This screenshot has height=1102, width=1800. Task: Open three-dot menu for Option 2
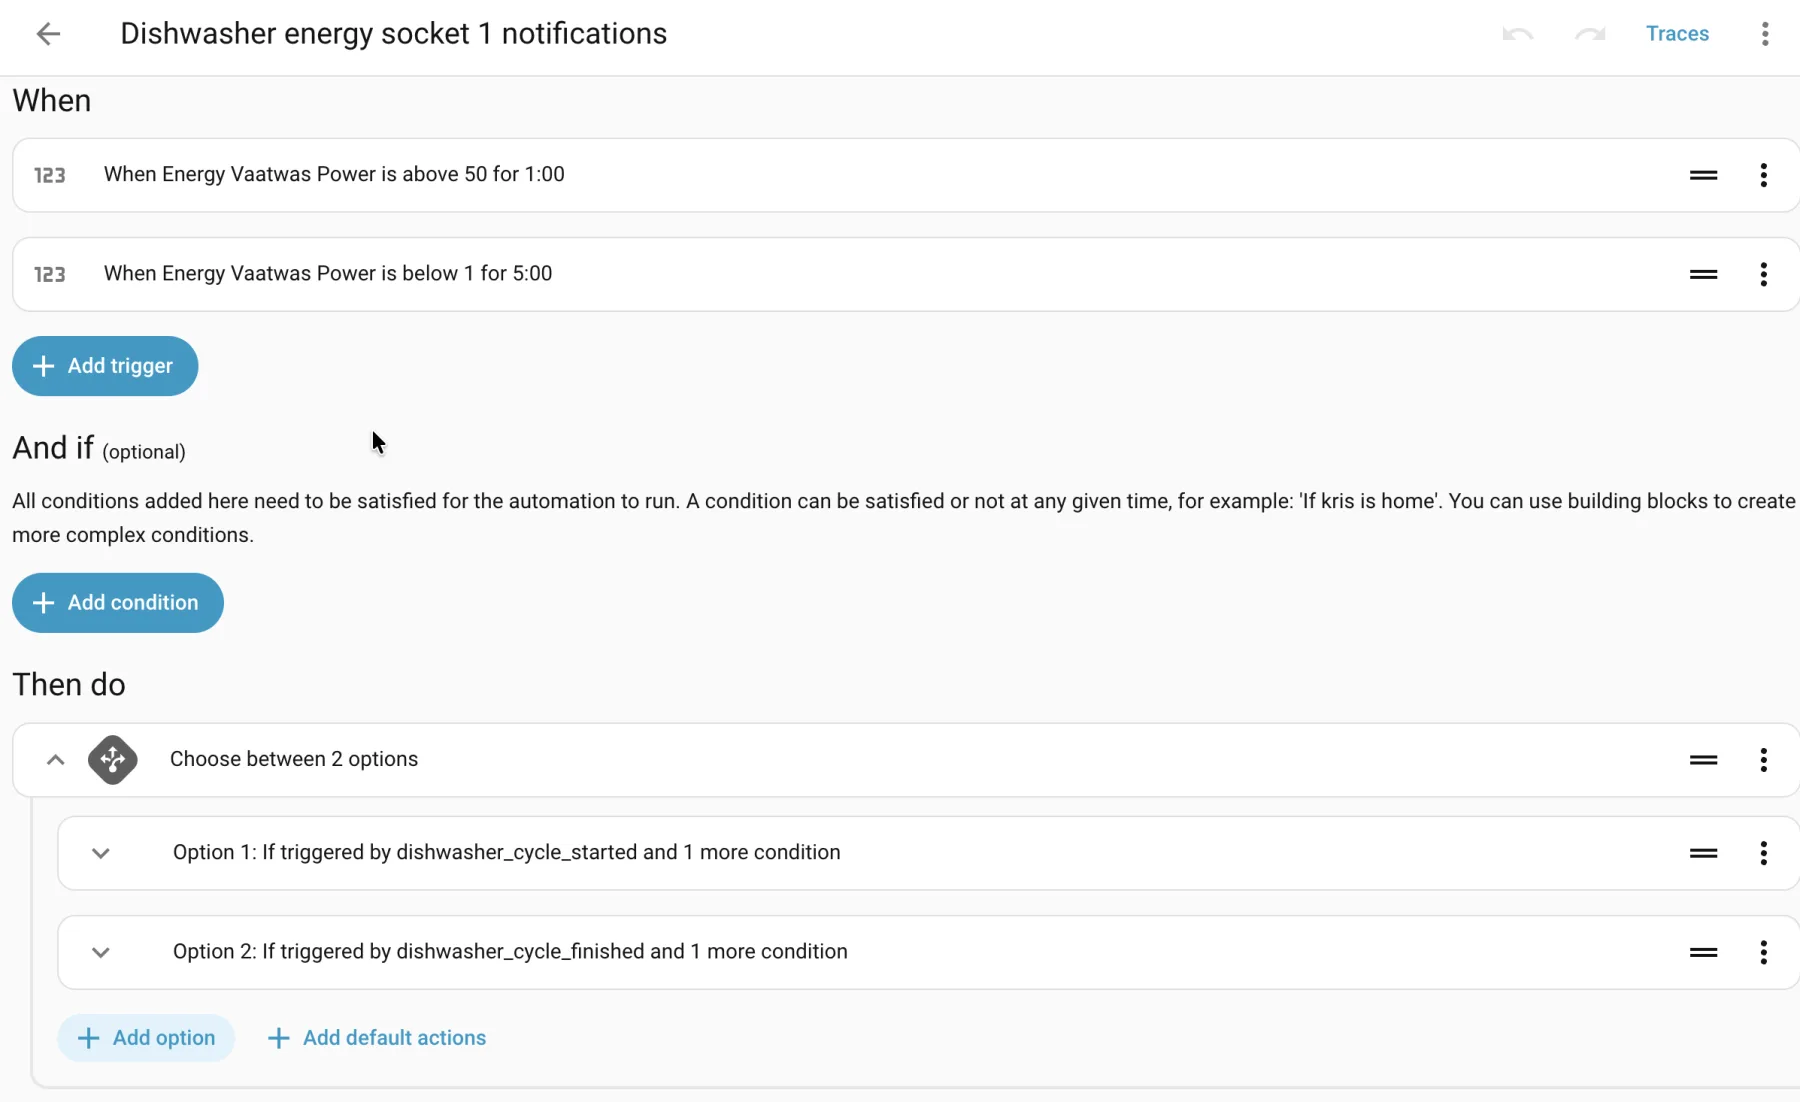[x=1763, y=952]
